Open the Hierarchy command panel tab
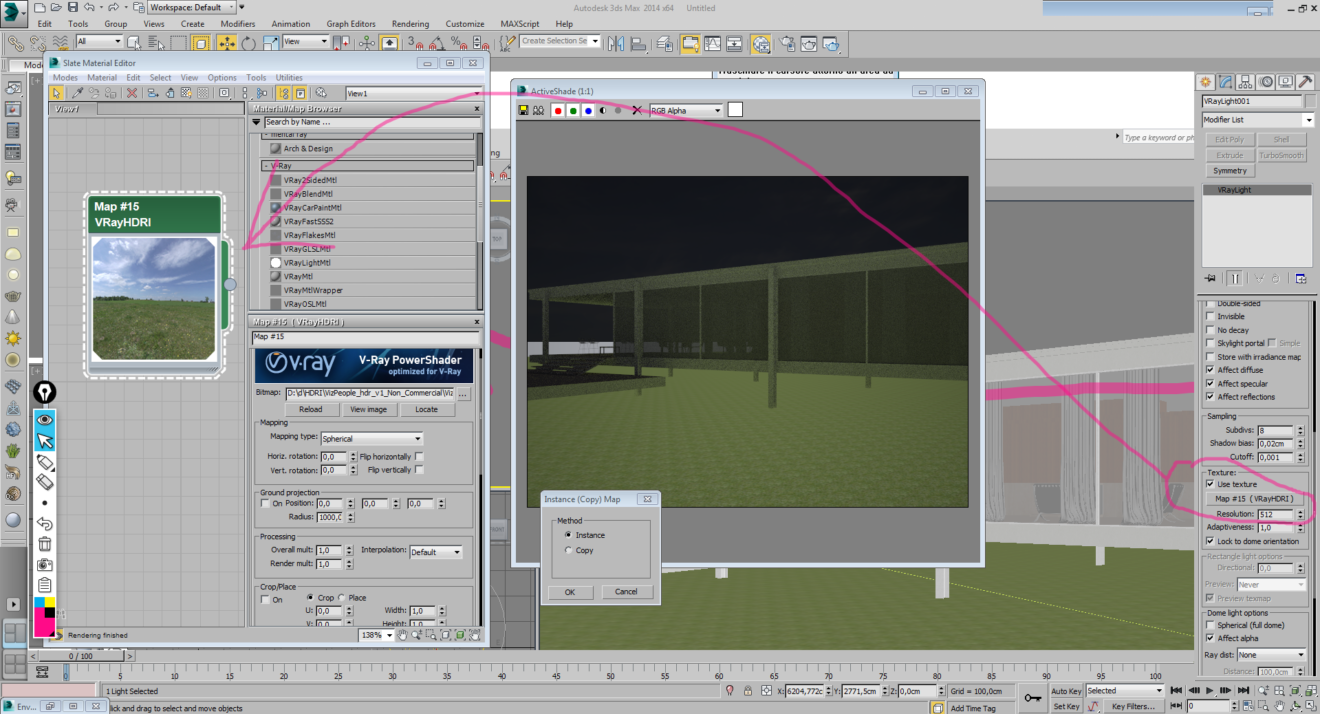Screen dimensions: 1320x714 point(1246,82)
